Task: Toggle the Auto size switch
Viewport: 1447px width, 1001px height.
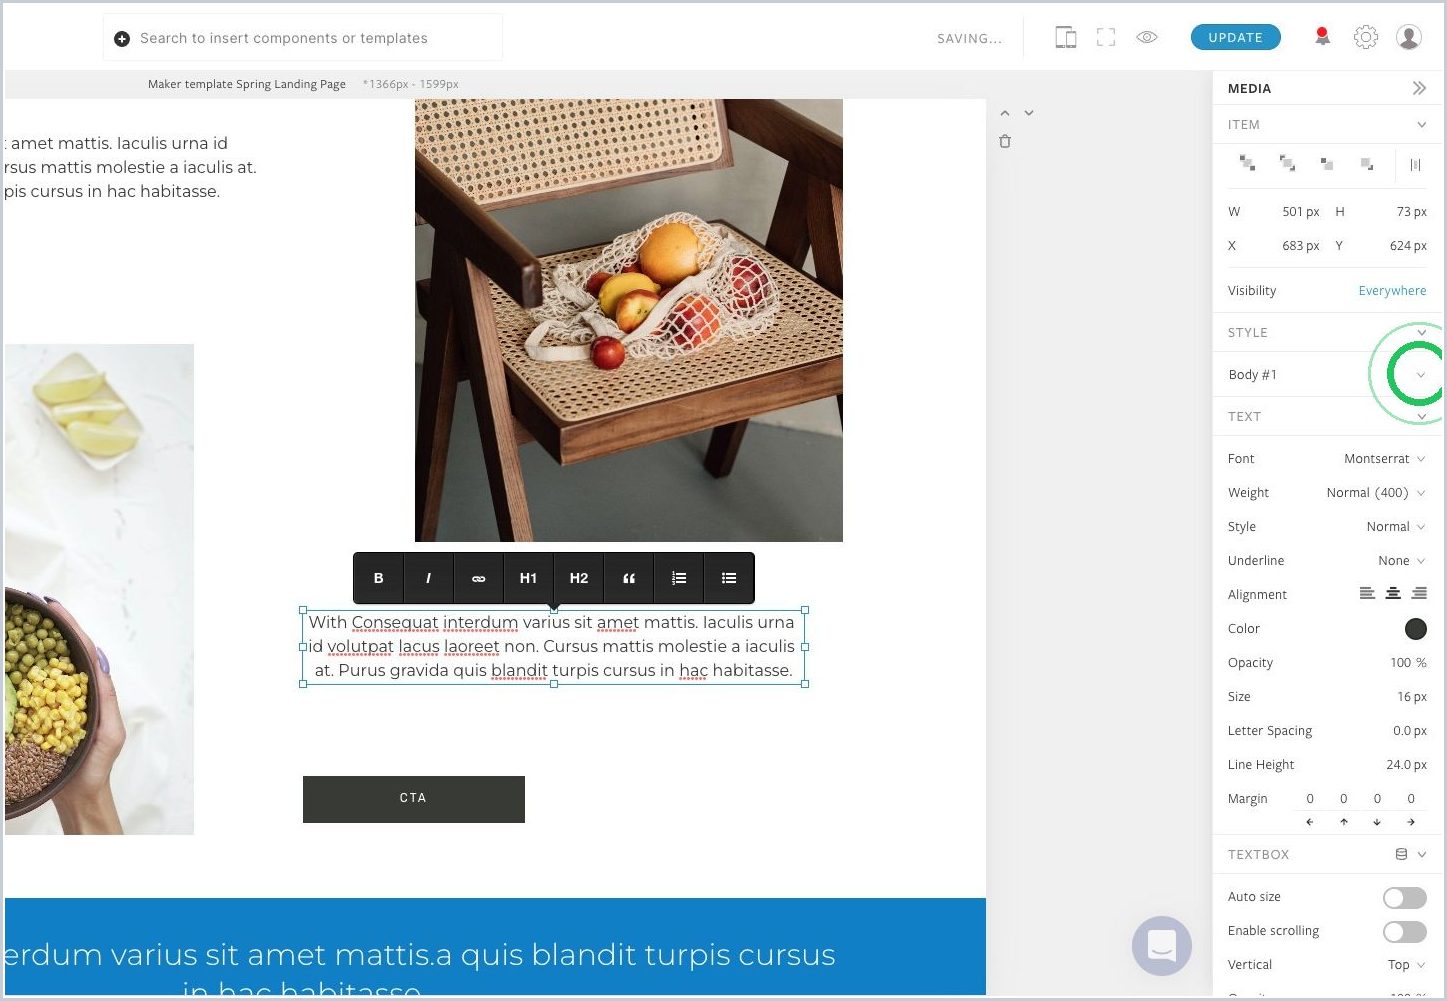Action: click(x=1405, y=897)
